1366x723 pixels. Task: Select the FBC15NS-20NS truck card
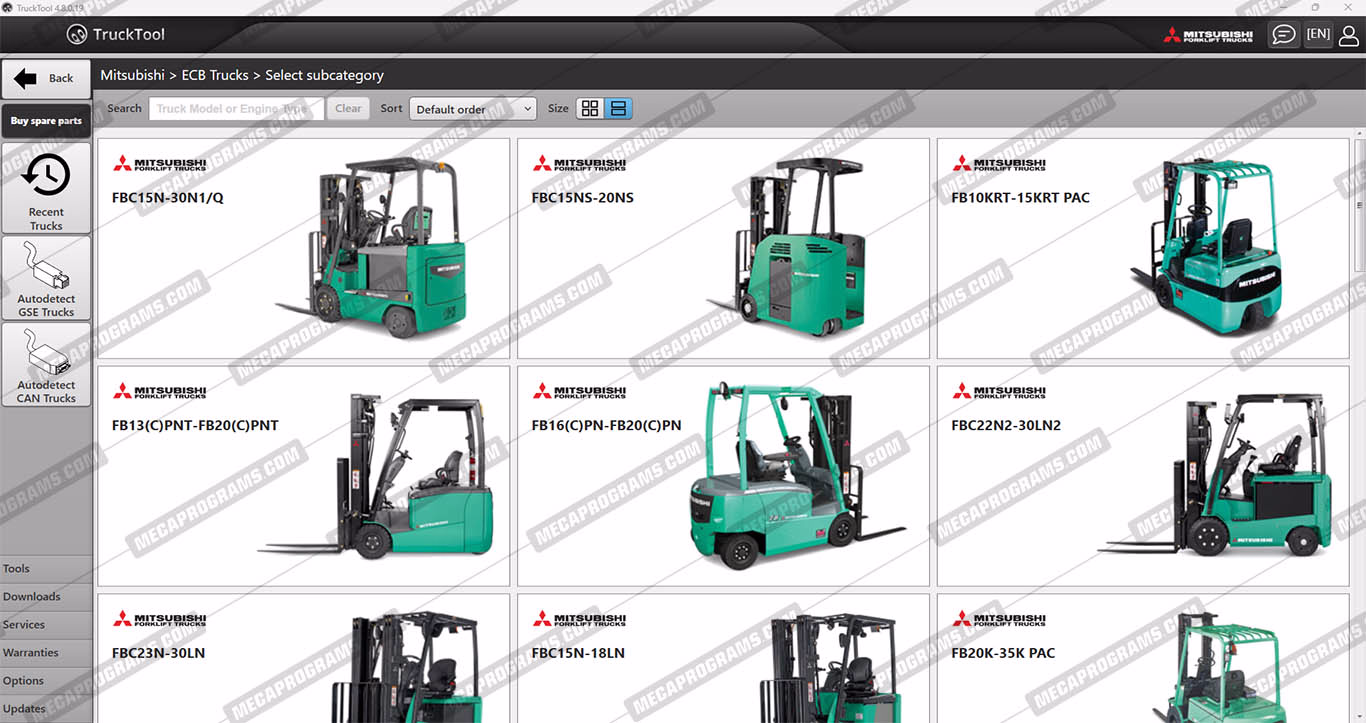click(723, 248)
